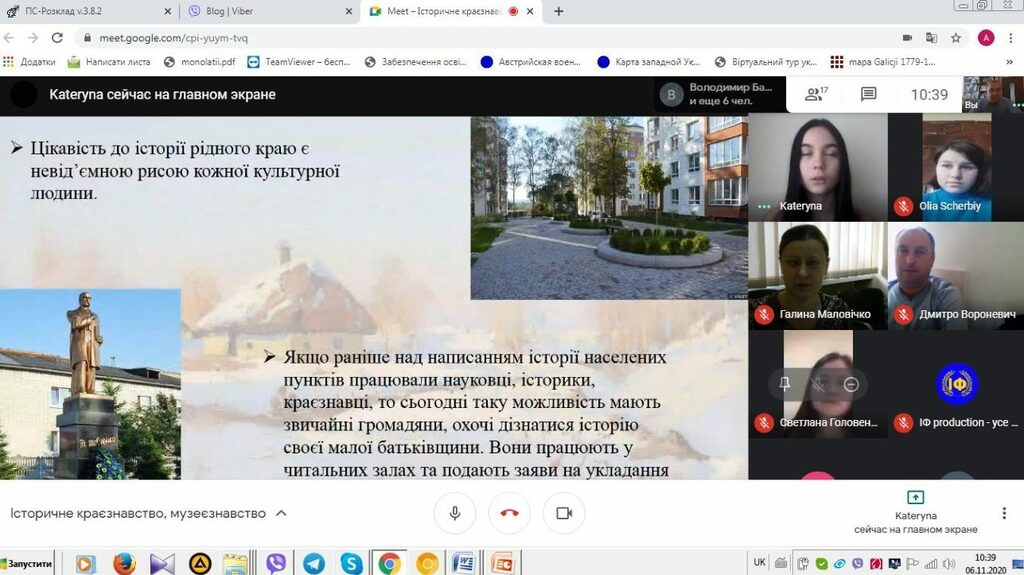Click the translate page icon in address bar
The height and width of the screenshot is (575, 1024).
(932, 38)
